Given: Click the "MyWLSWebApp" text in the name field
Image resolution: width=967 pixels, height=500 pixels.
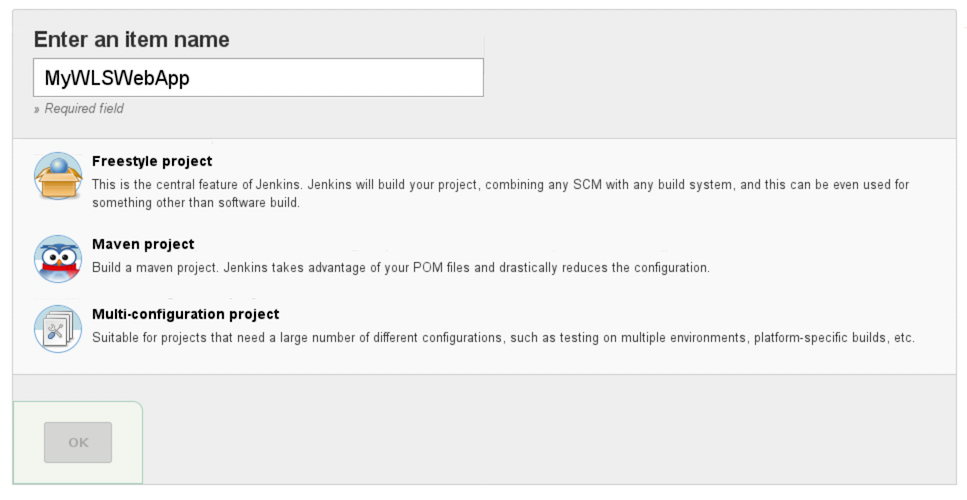Looking at the screenshot, I should tap(117, 78).
